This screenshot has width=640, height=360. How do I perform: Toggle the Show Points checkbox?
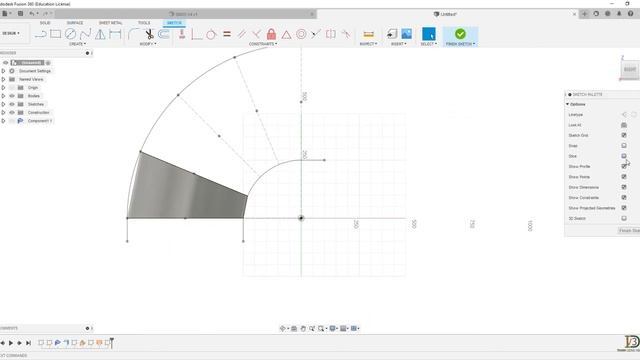pyautogui.click(x=624, y=177)
